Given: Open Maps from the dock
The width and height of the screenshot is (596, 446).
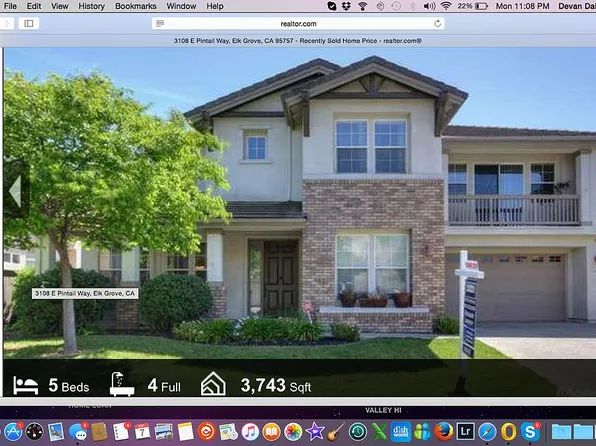Looking at the screenshot, I should (x=228, y=432).
